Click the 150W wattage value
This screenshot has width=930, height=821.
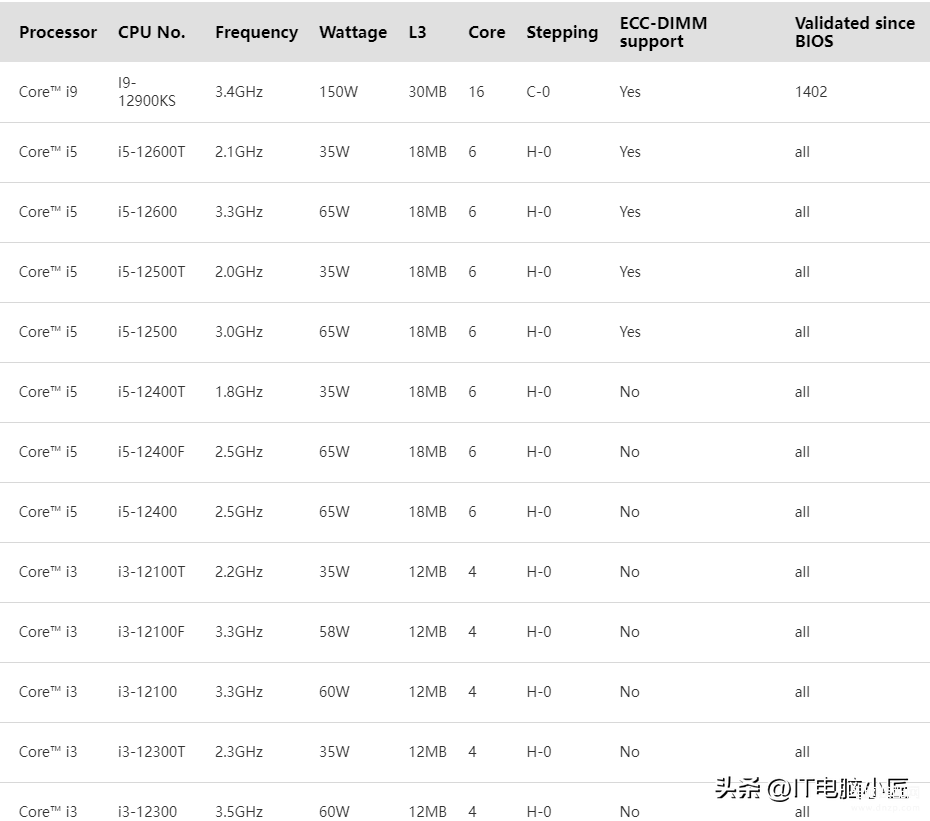click(338, 92)
